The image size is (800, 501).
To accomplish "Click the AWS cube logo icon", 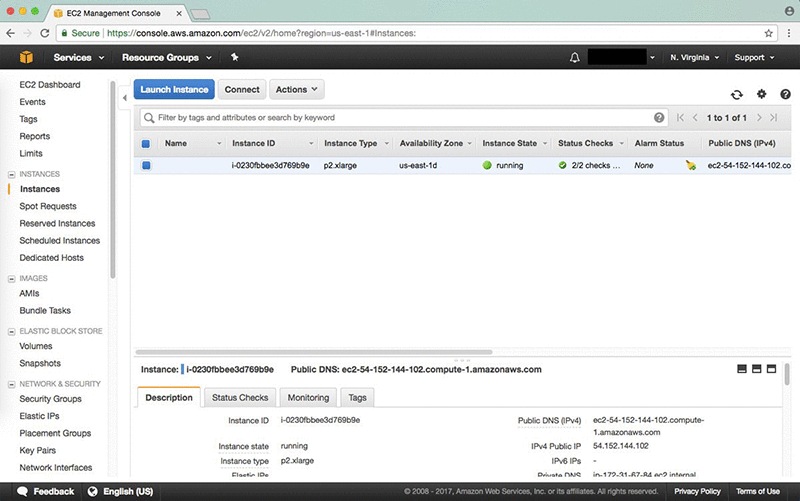I will [x=26, y=57].
